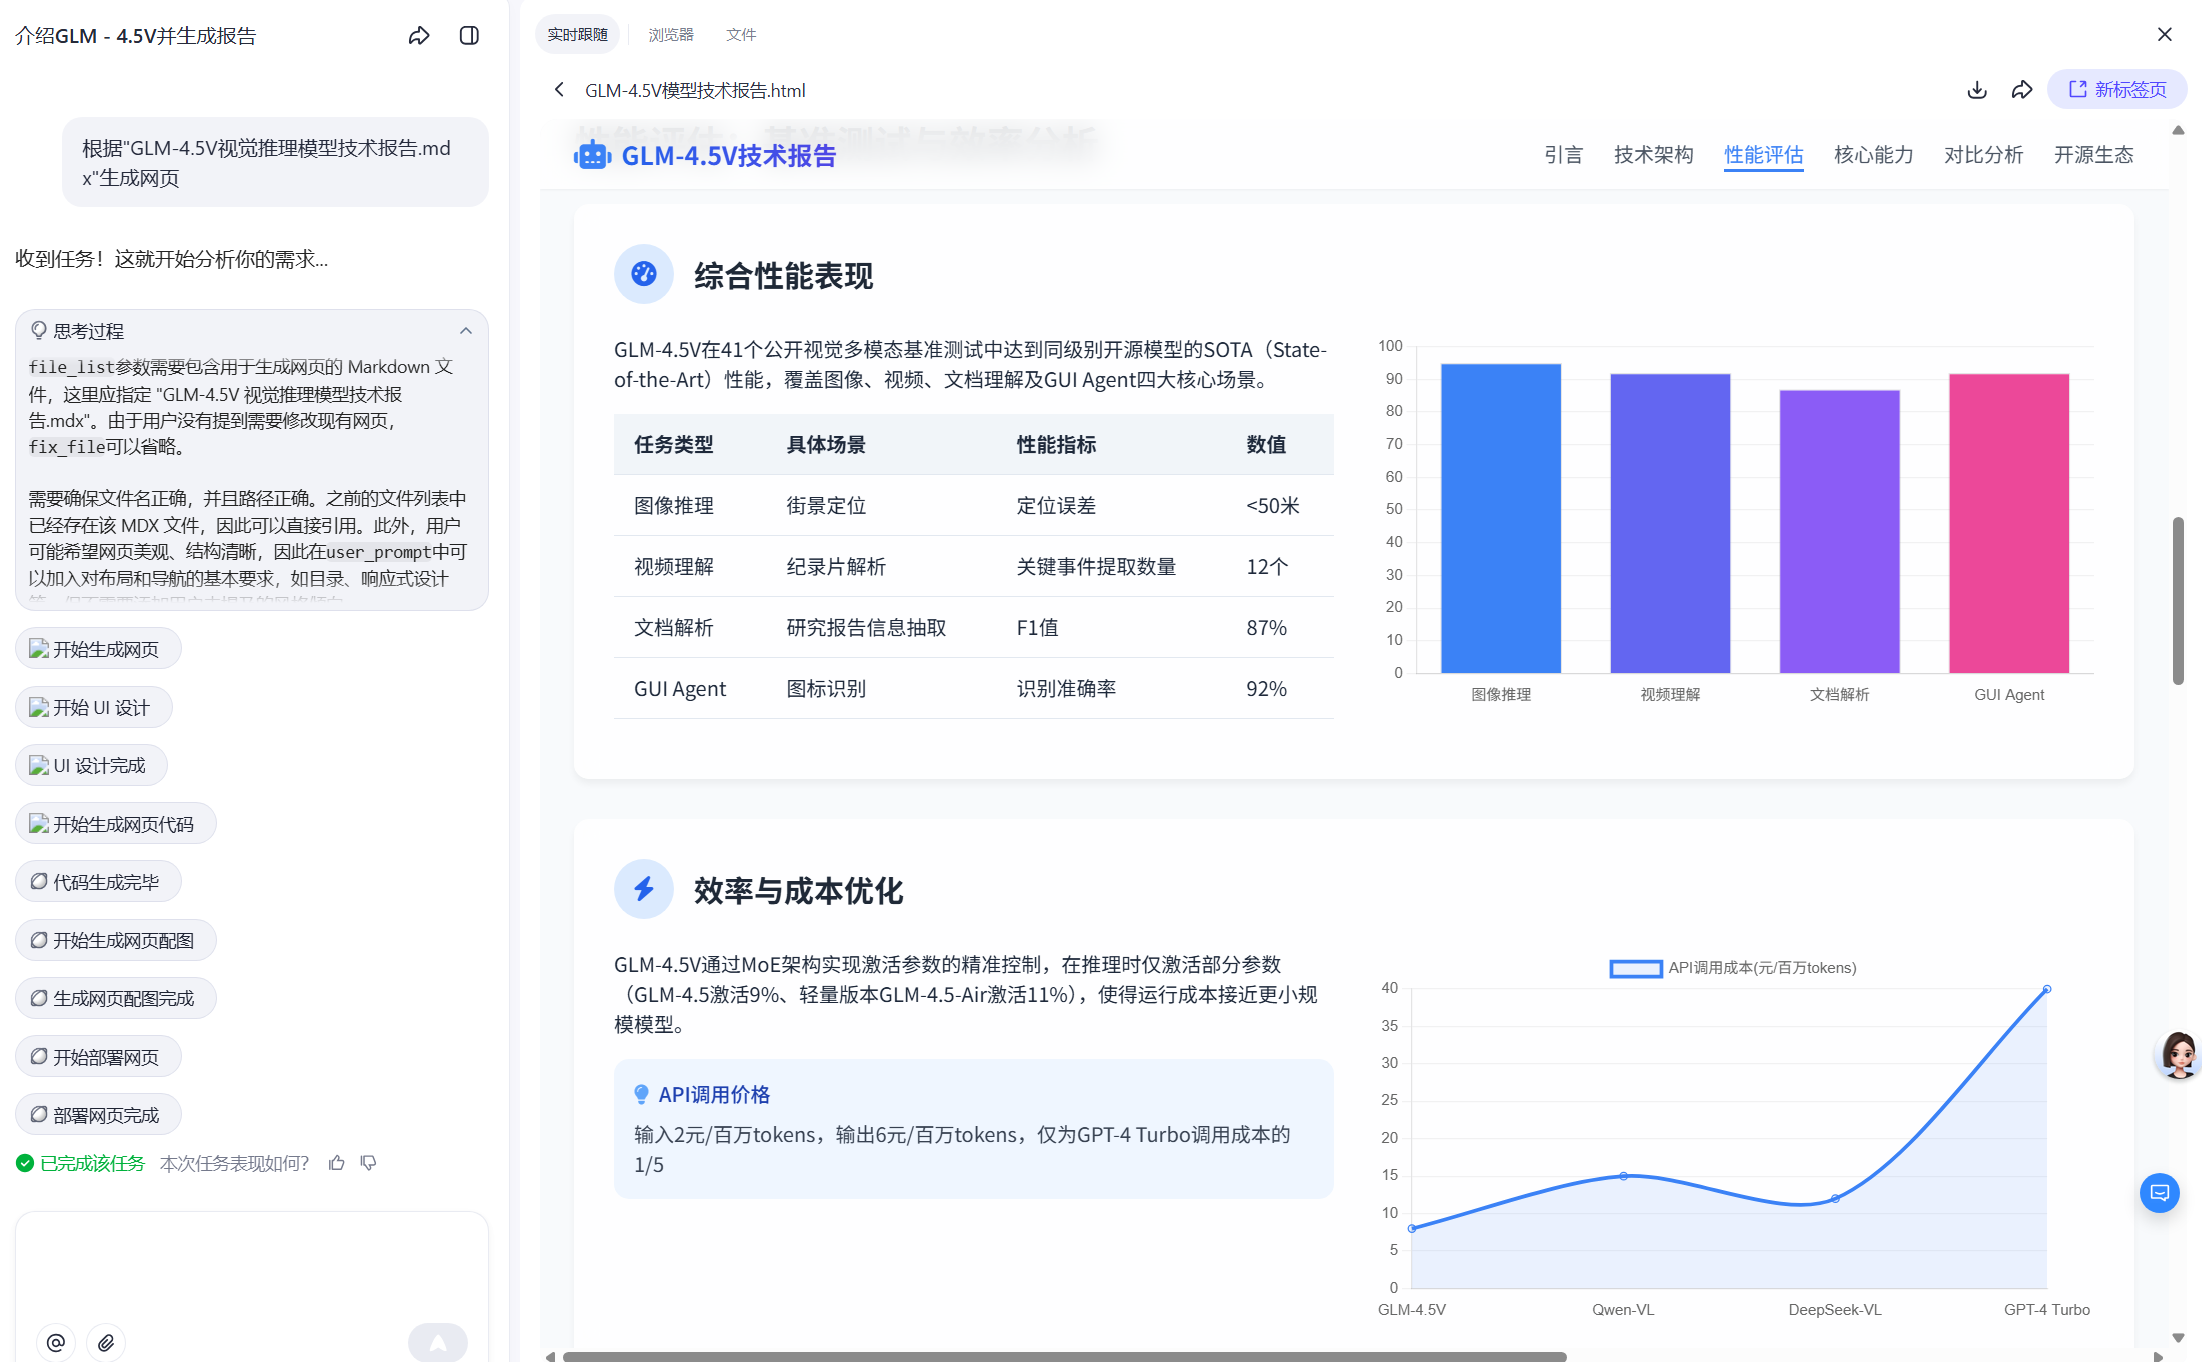Click the pink GUI Agent chart bar

point(2009,523)
